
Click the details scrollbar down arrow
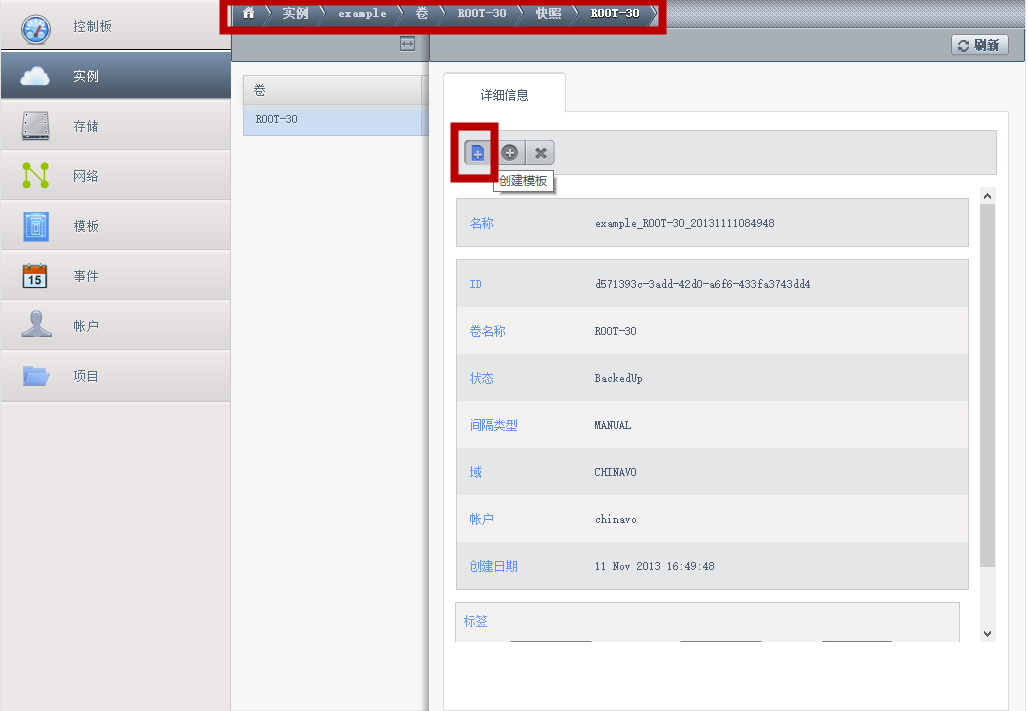(x=987, y=634)
